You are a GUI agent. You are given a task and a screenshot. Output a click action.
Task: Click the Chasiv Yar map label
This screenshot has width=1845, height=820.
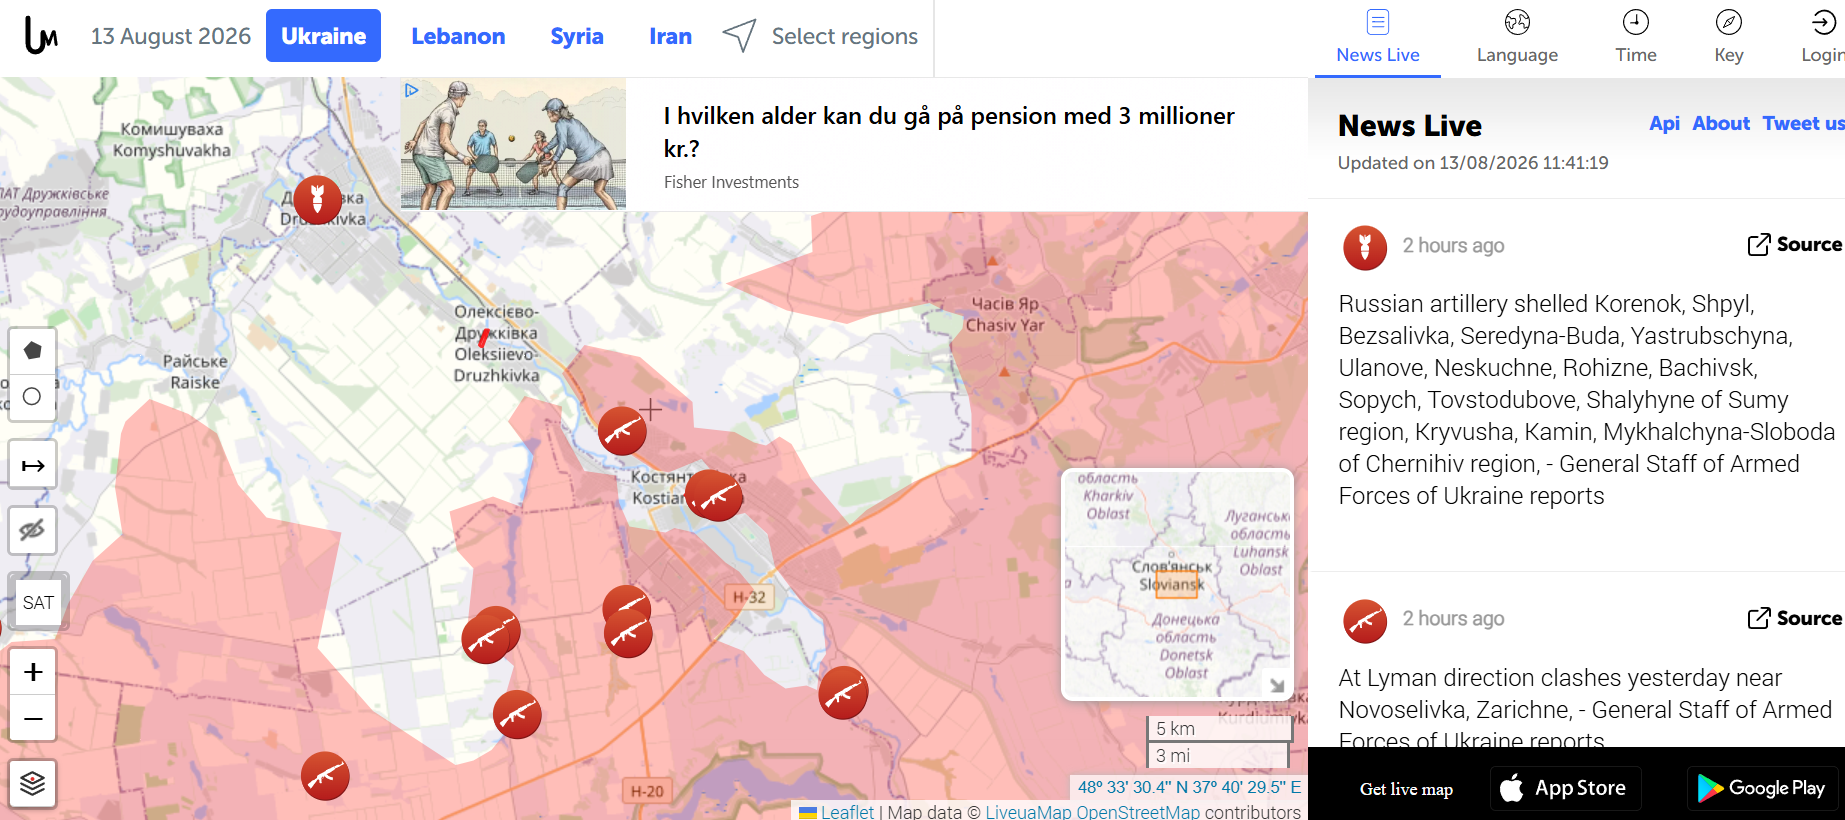click(1005, 314)
